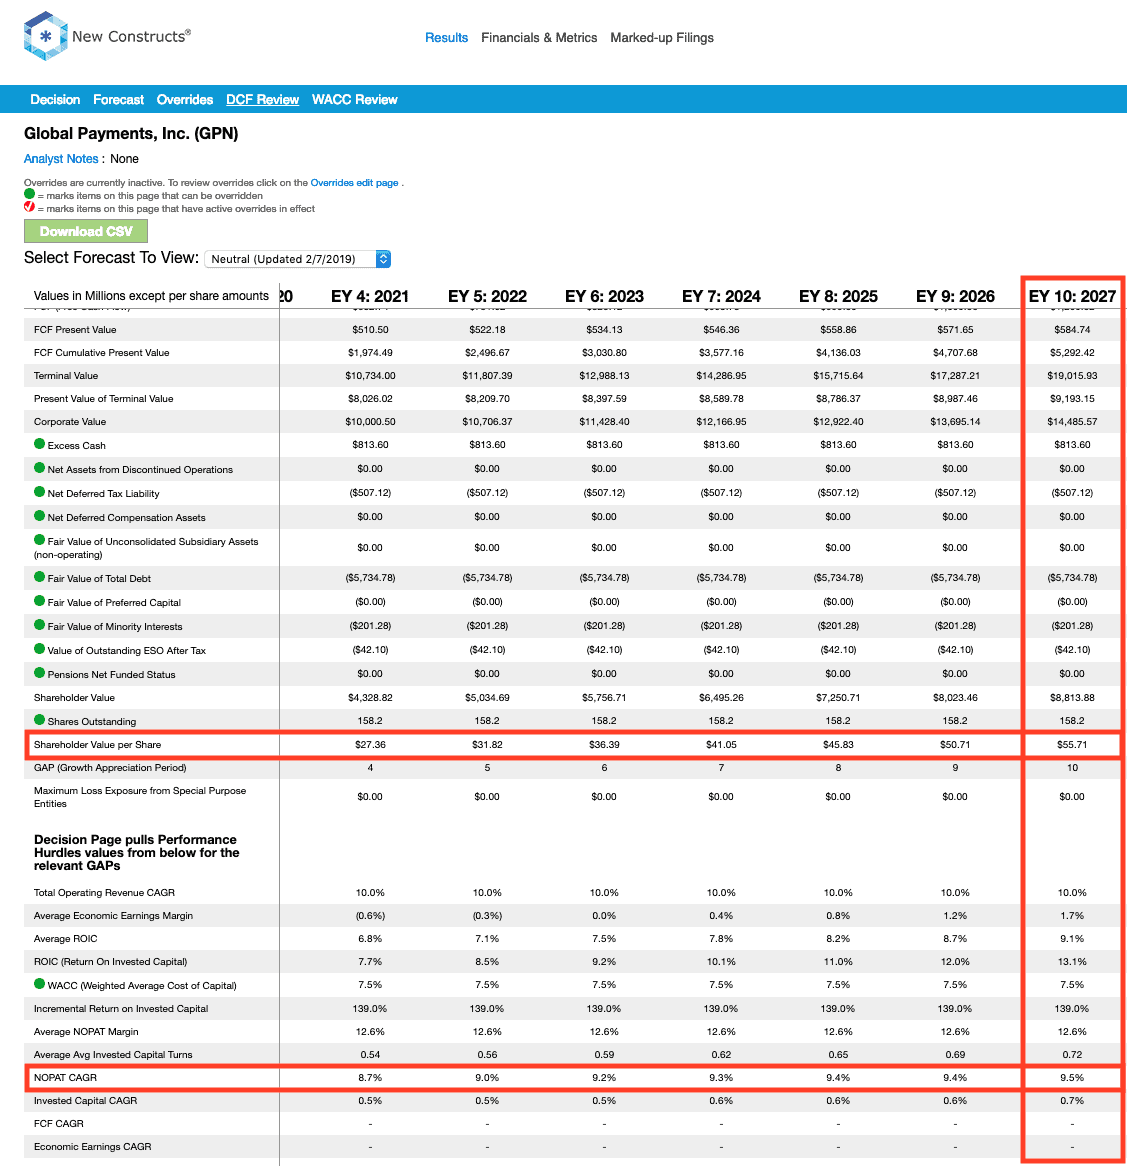Click the green legend dot for overridable items
Viewport: 1127px width, 1166px height.
[29, 194]
